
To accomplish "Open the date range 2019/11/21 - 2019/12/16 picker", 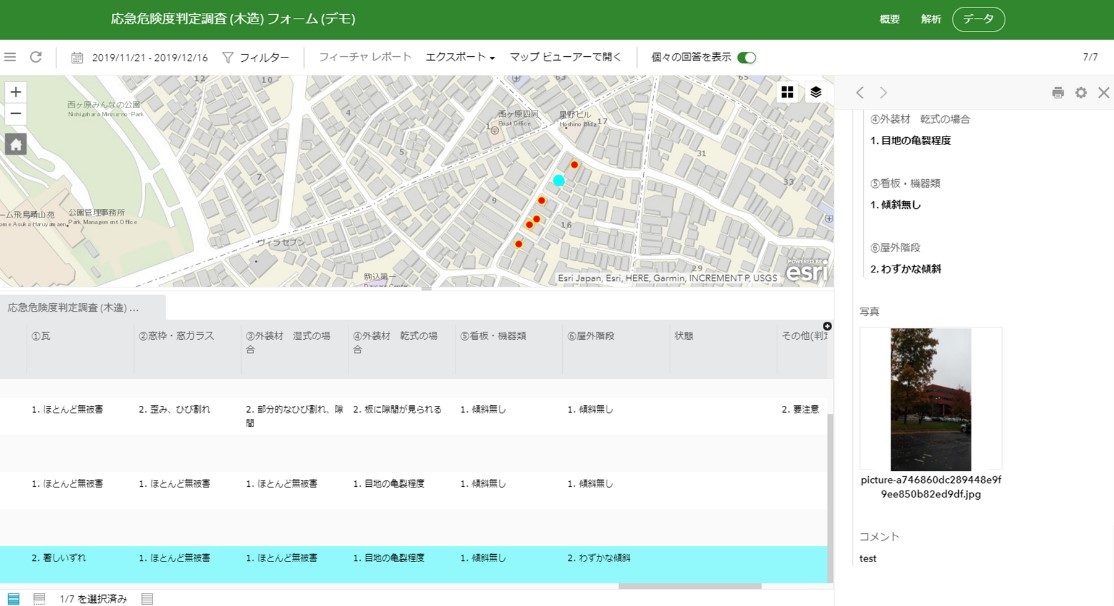I will [x=140, y=58].
